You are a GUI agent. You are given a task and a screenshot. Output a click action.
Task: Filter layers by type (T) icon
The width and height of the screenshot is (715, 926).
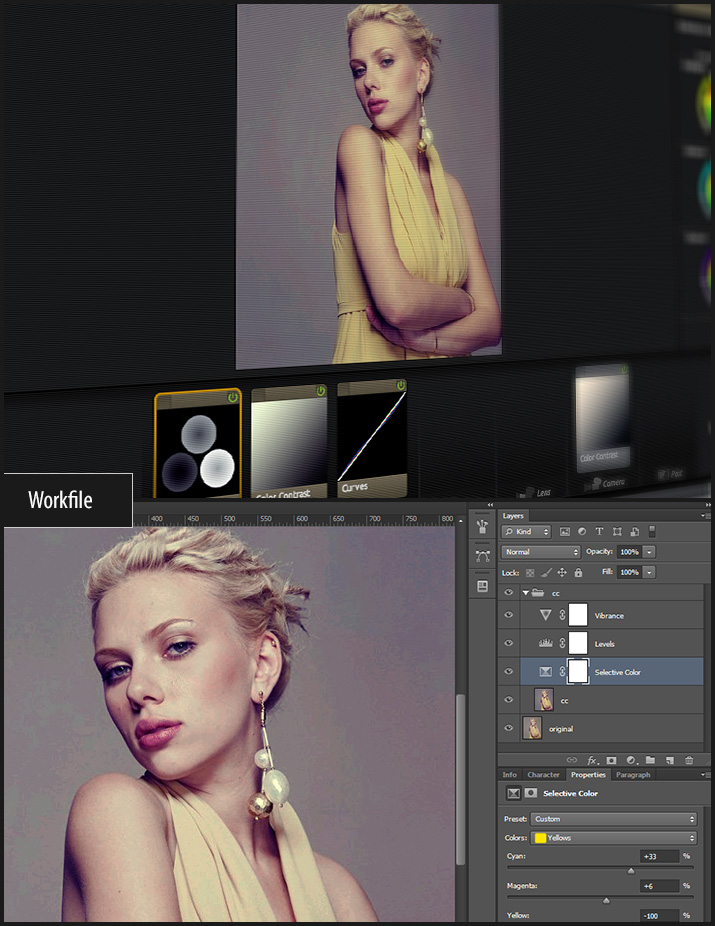(599, 531)
